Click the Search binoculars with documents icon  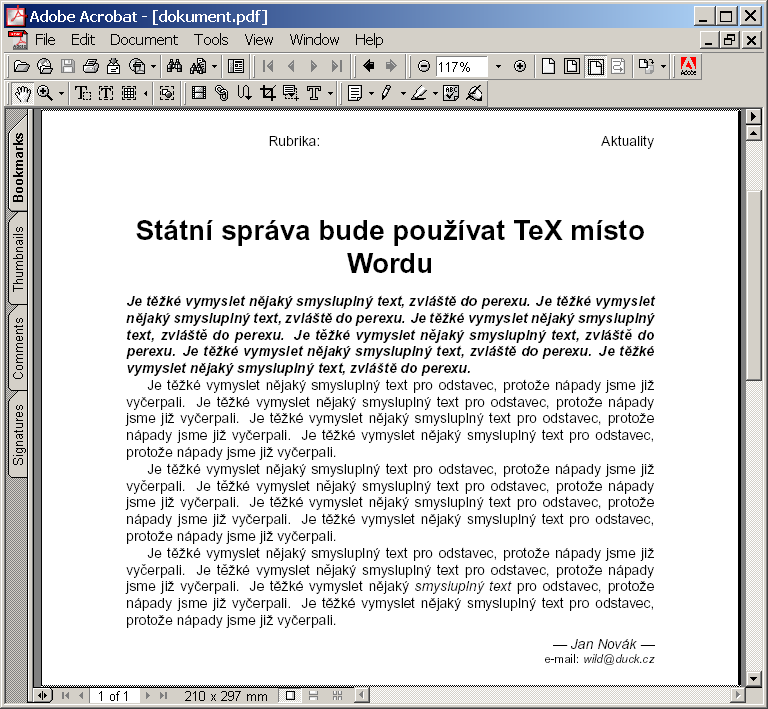pyautogui.click(x=198, y=66)
